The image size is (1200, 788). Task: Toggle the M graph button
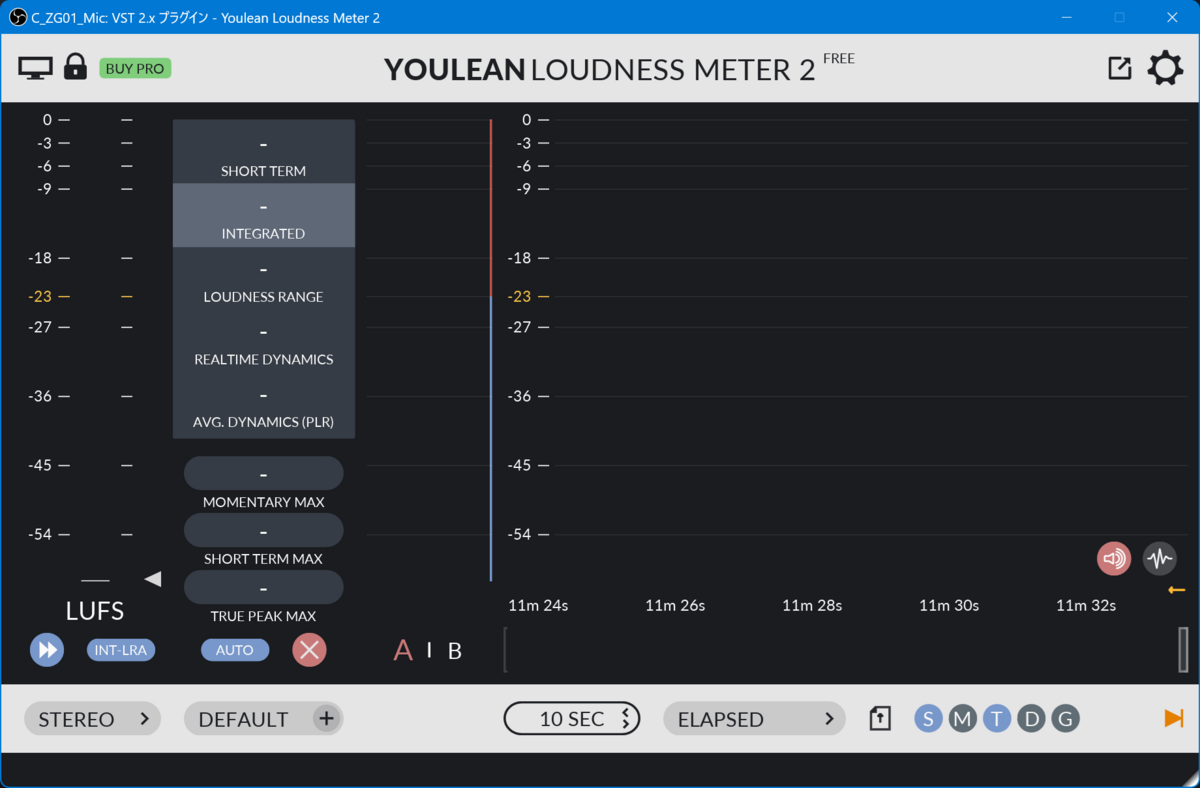962,719
